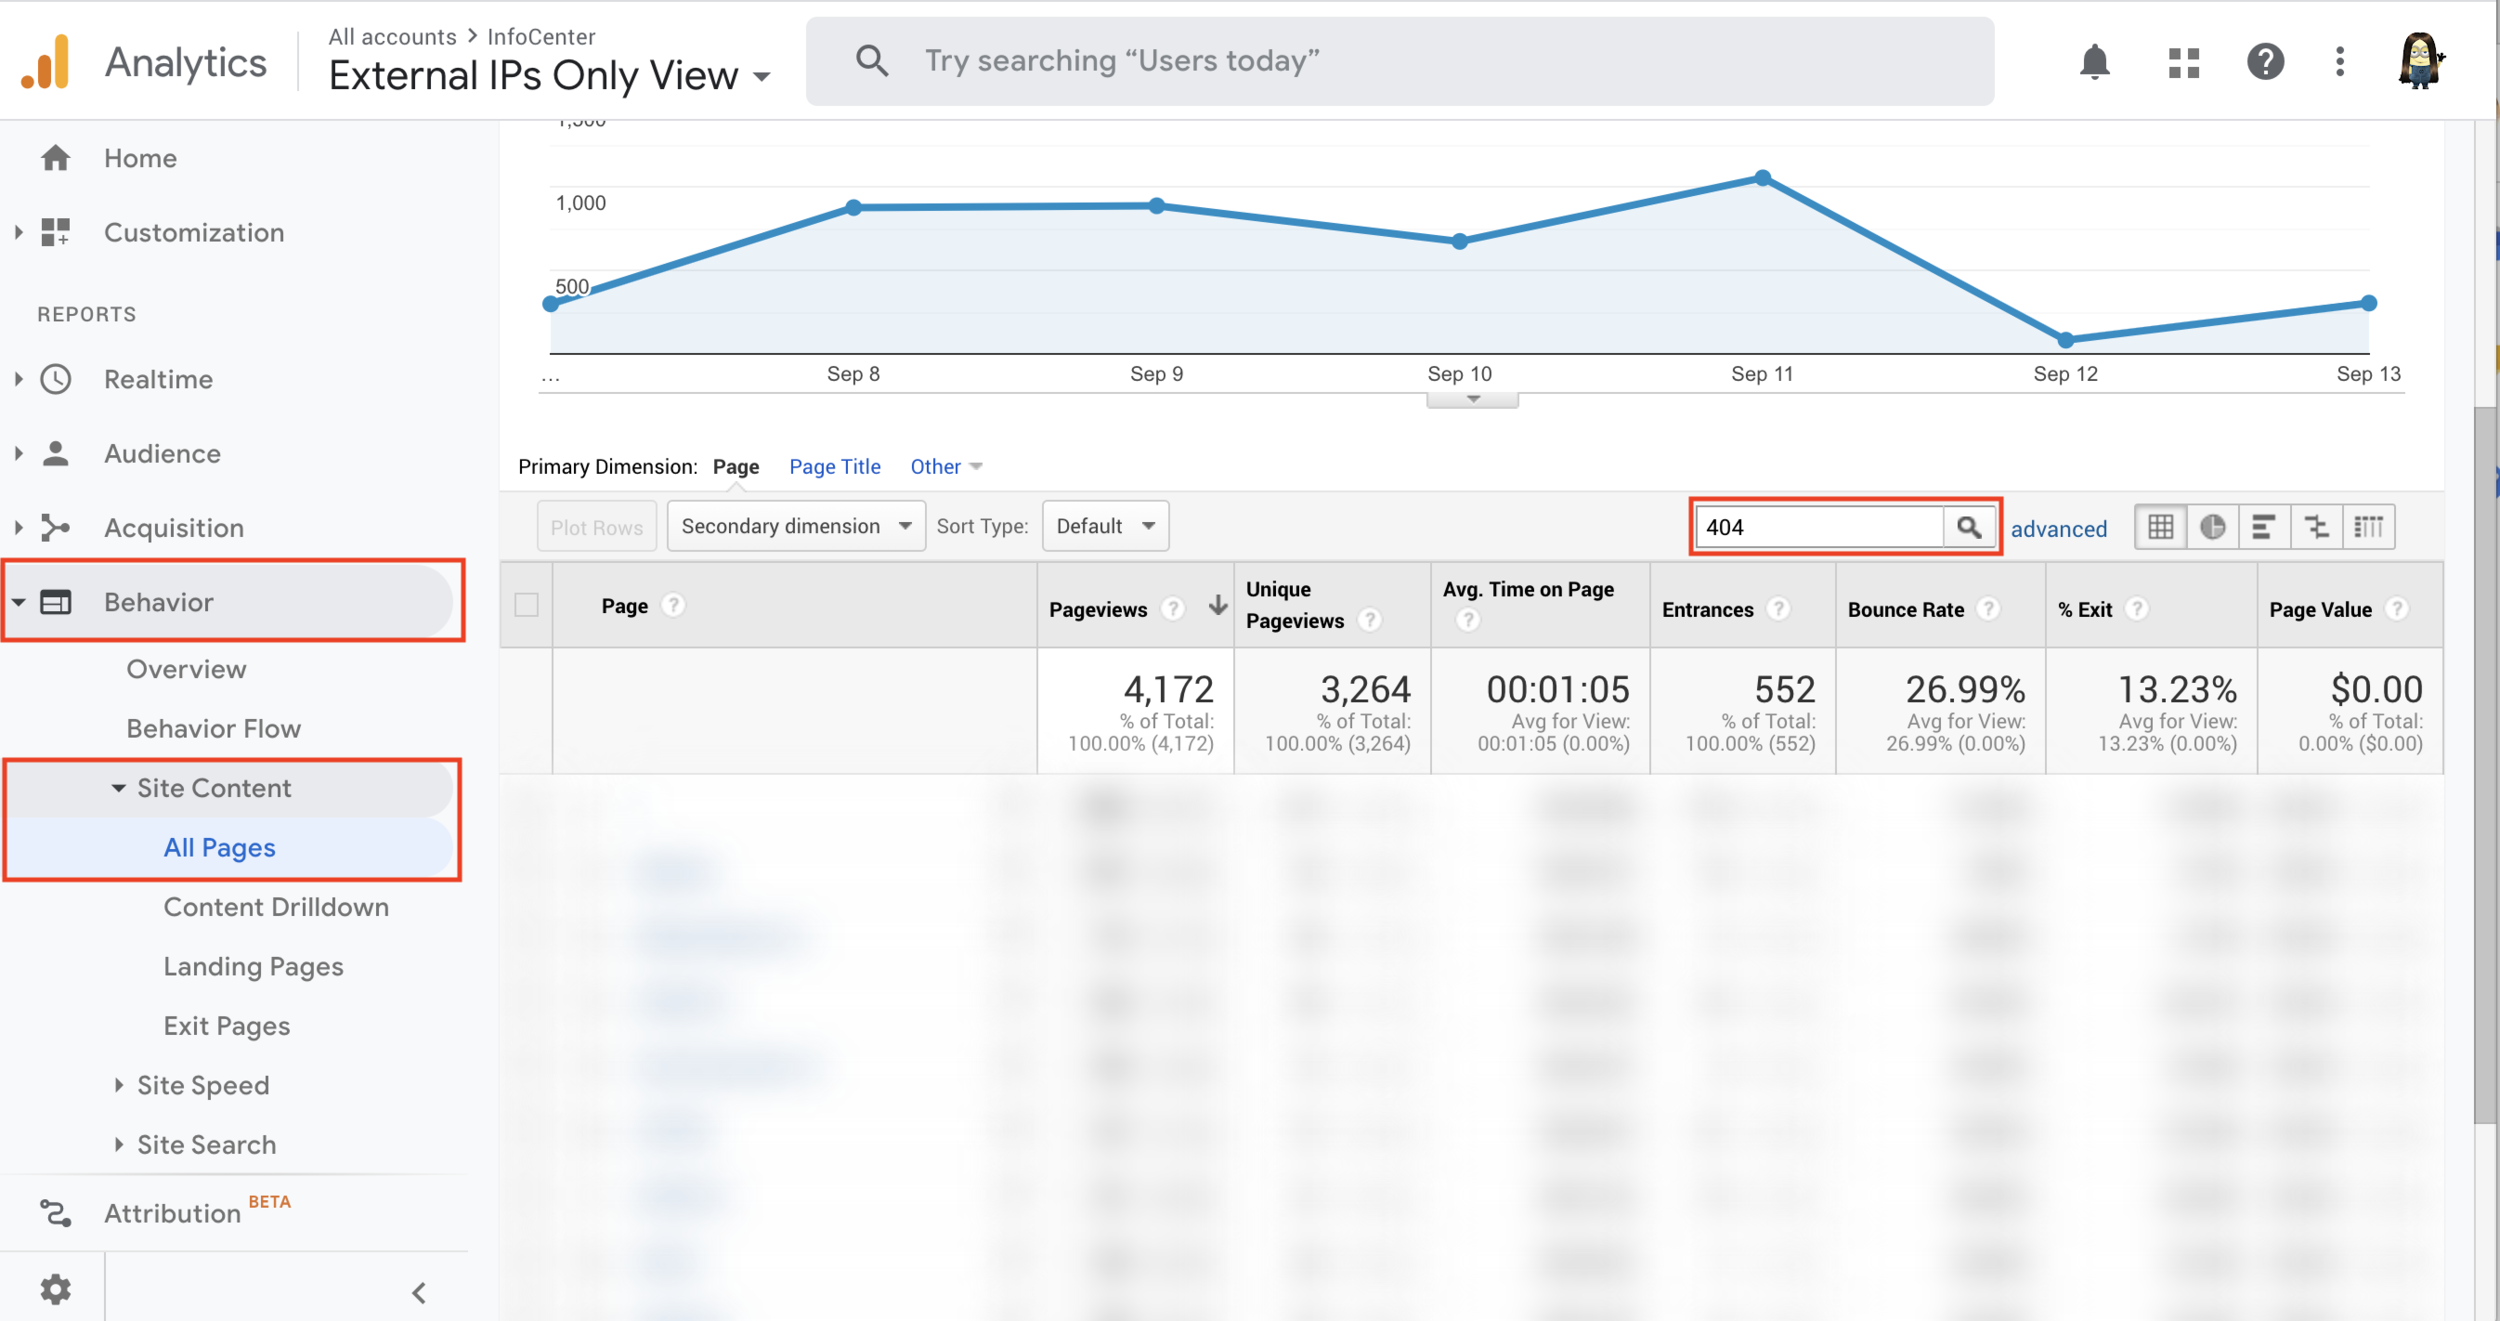Click the notifications bell icon
Viewport: 2500px width, 1321px height.
point(2094,62)
